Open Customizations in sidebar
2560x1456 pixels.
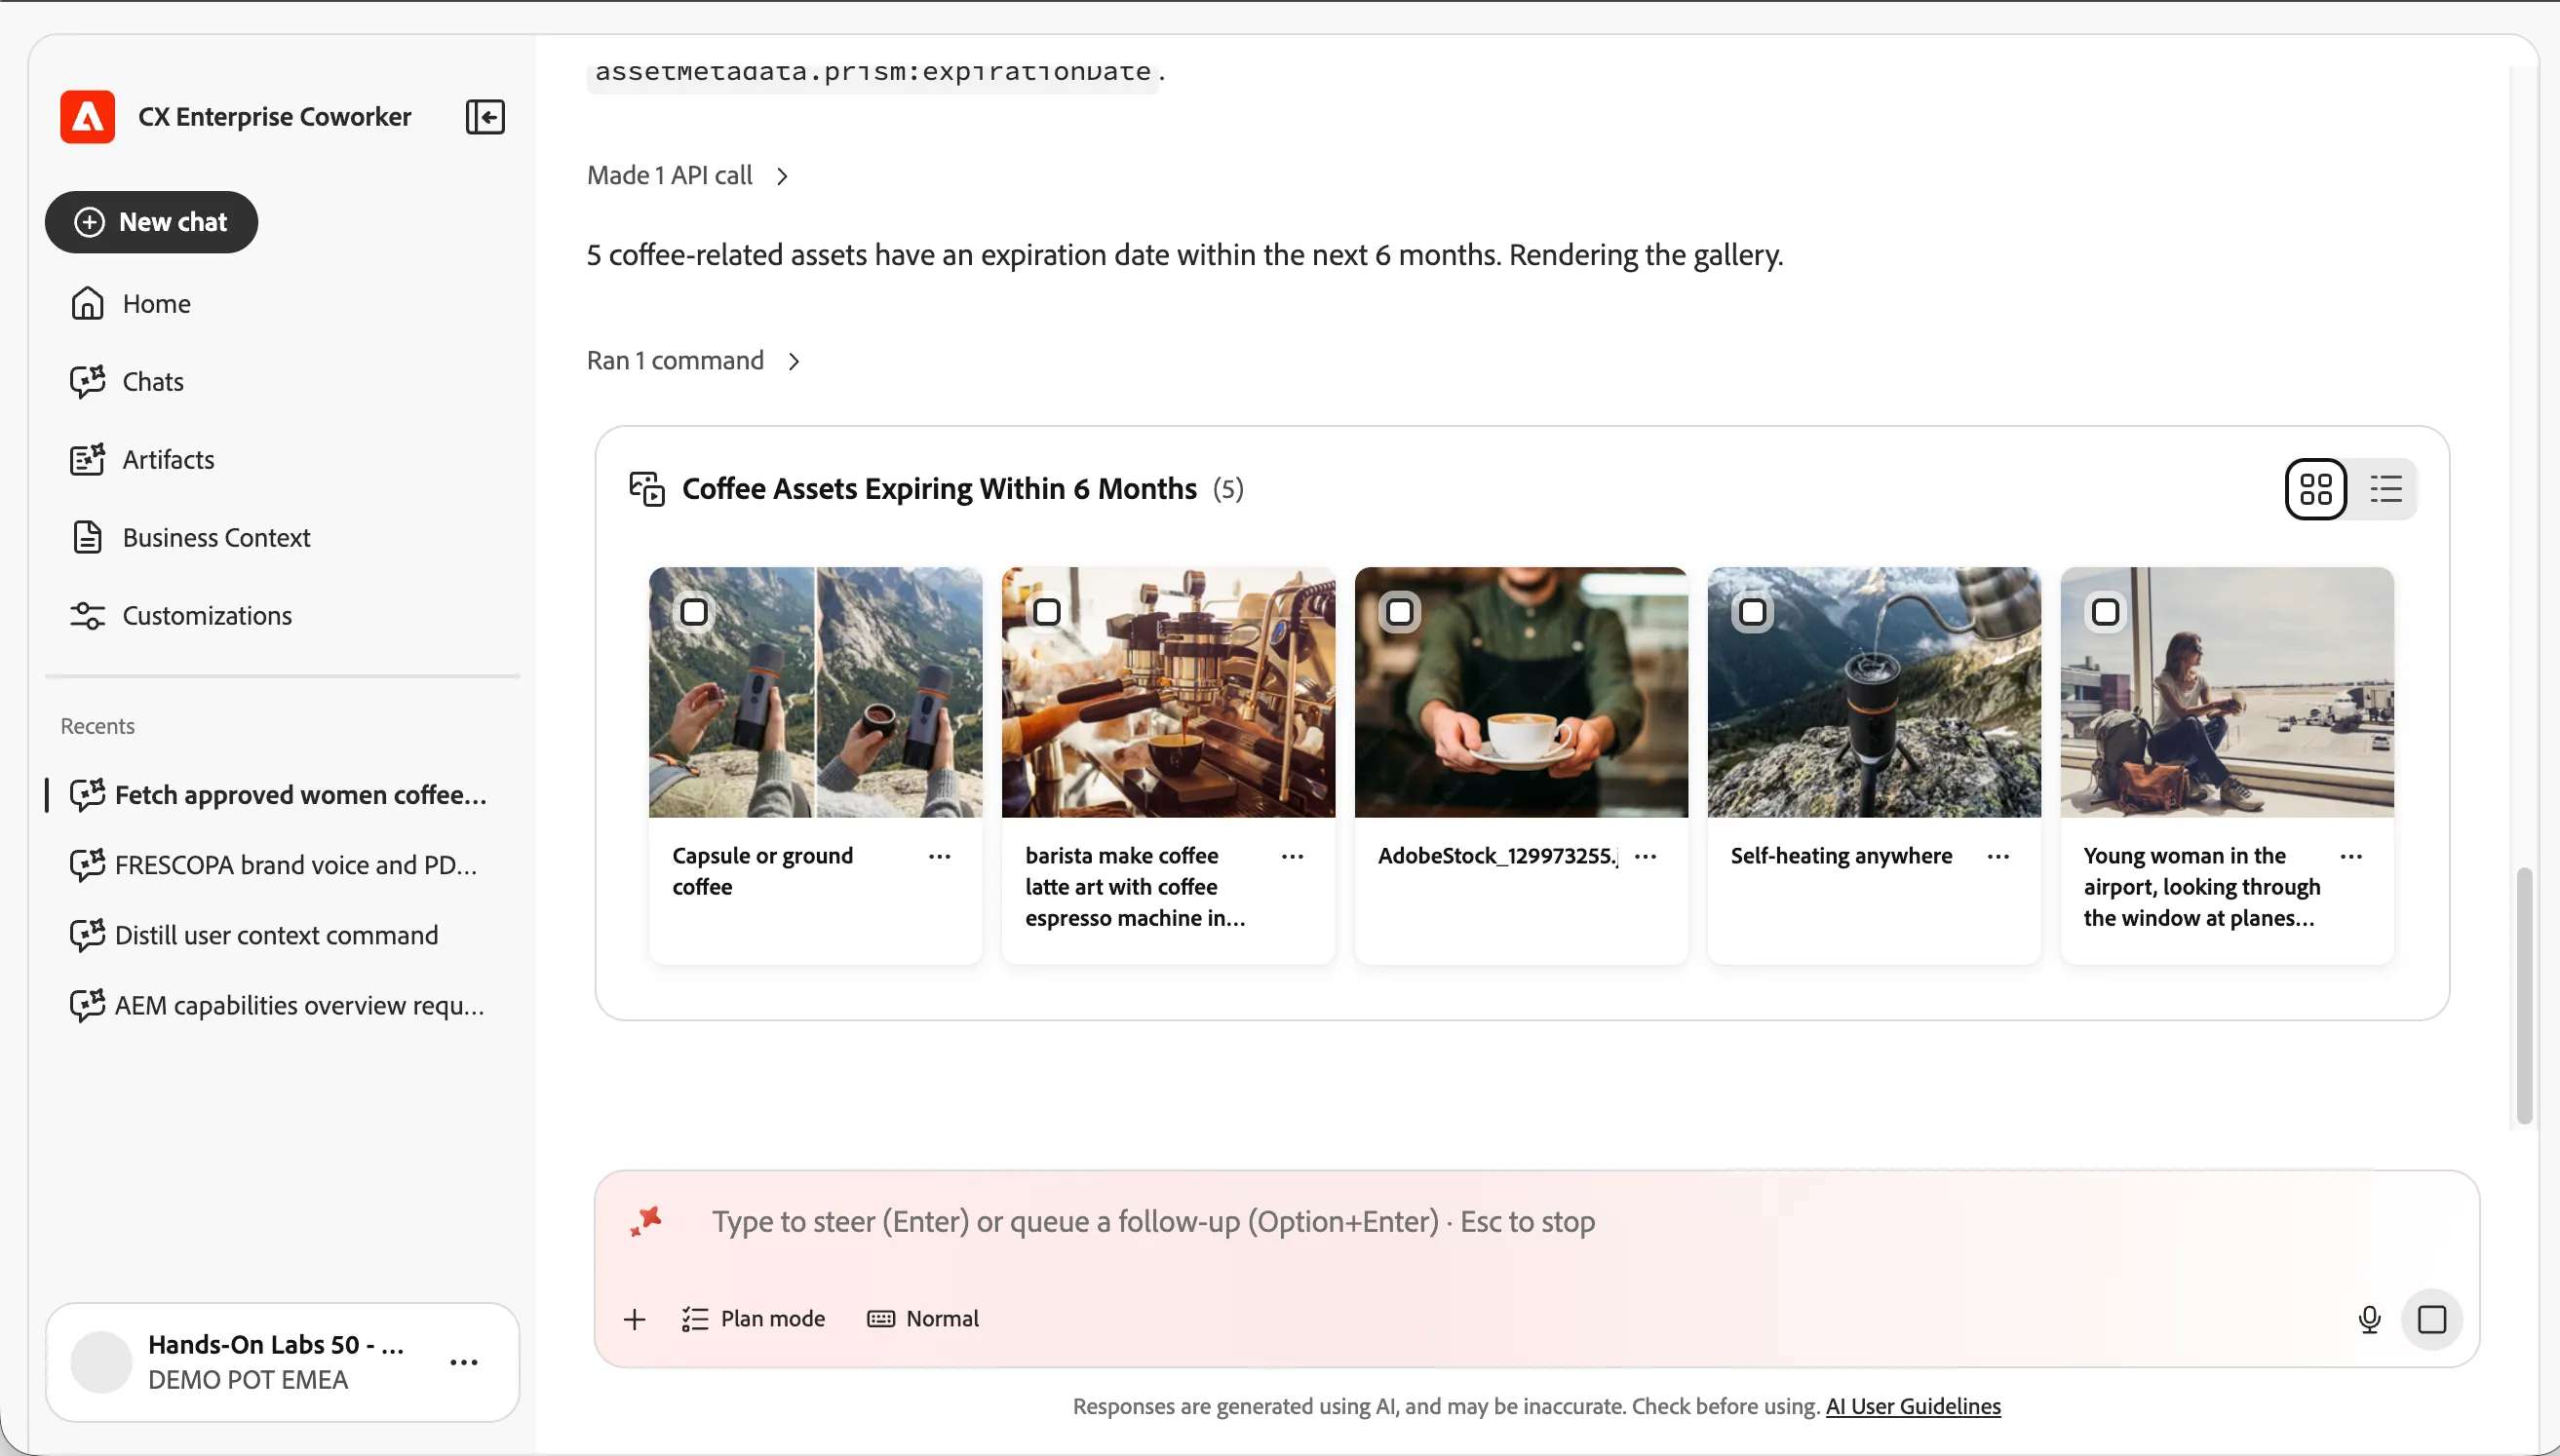coord(282,615)
